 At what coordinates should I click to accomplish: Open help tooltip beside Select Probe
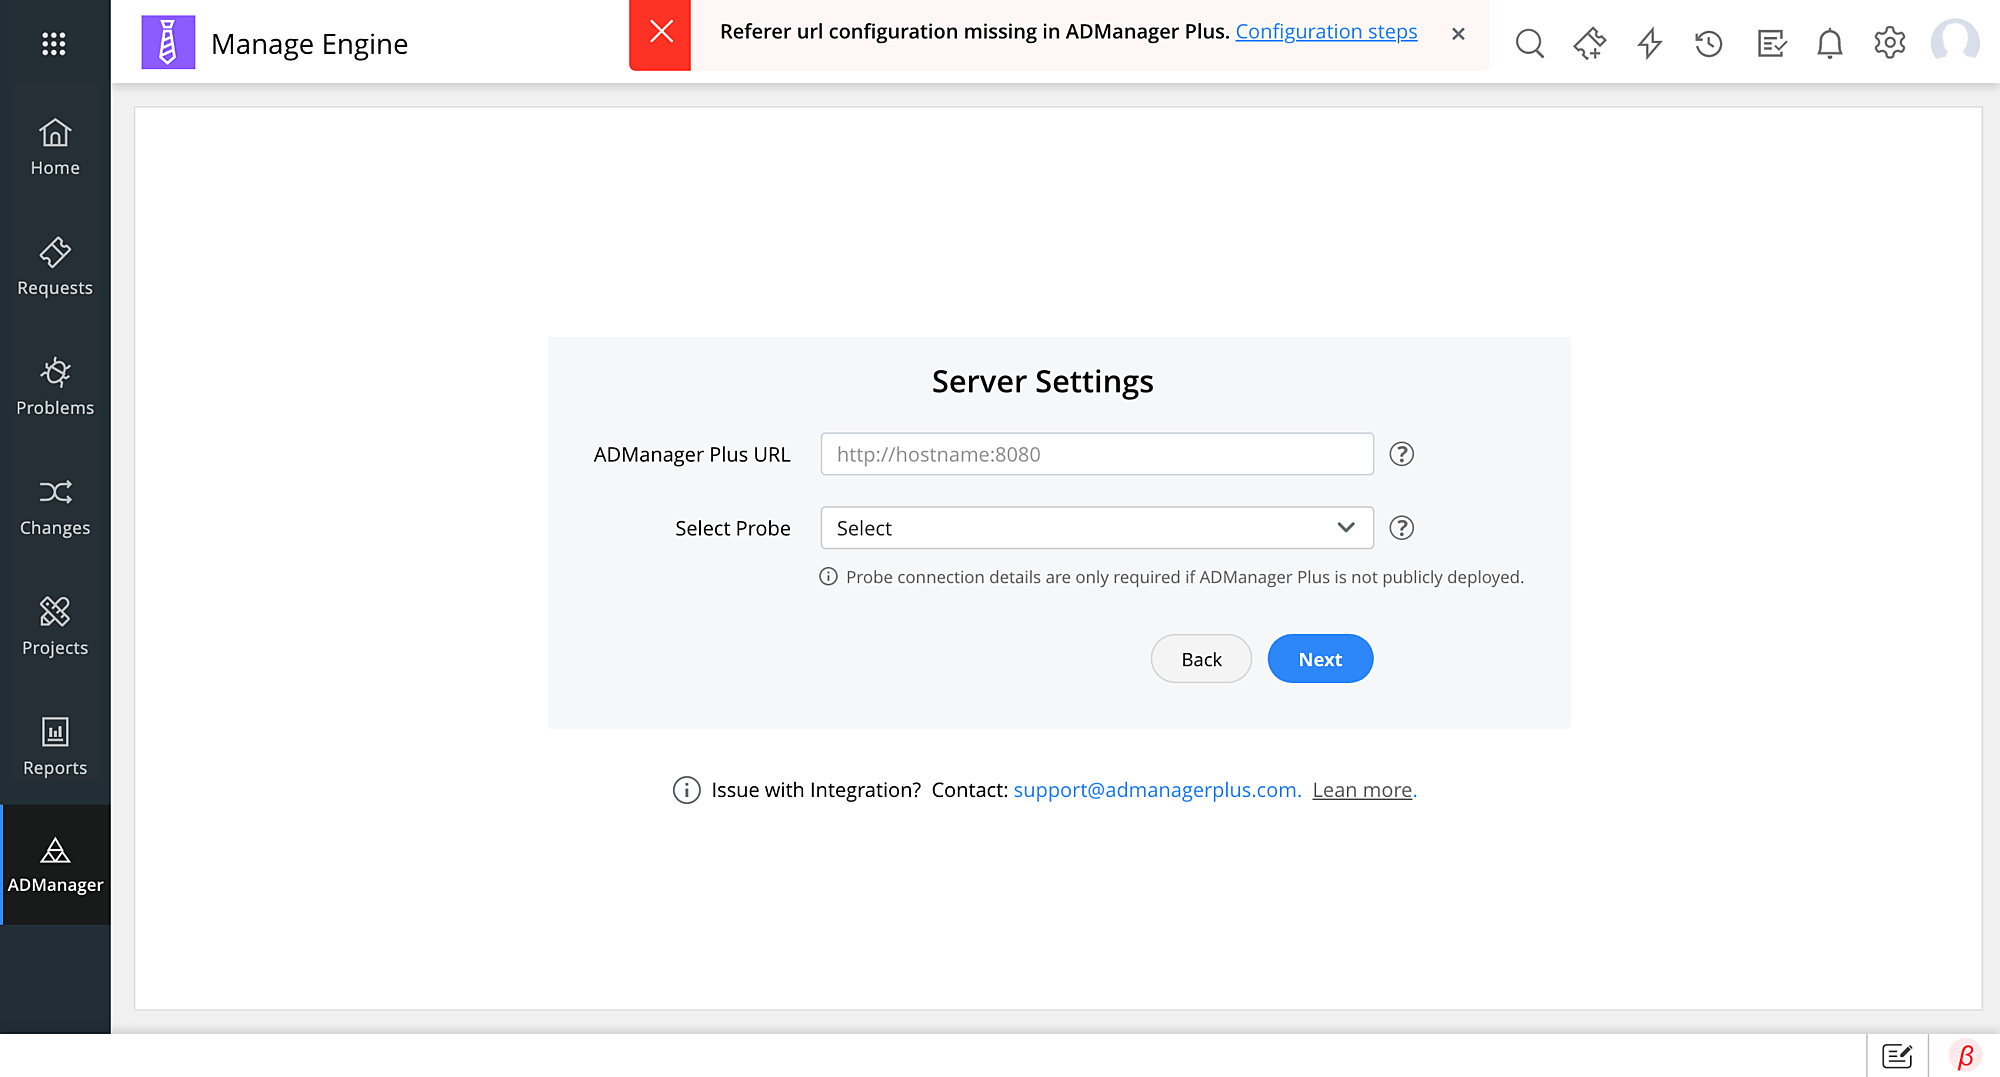click(x=1401, y=528)
